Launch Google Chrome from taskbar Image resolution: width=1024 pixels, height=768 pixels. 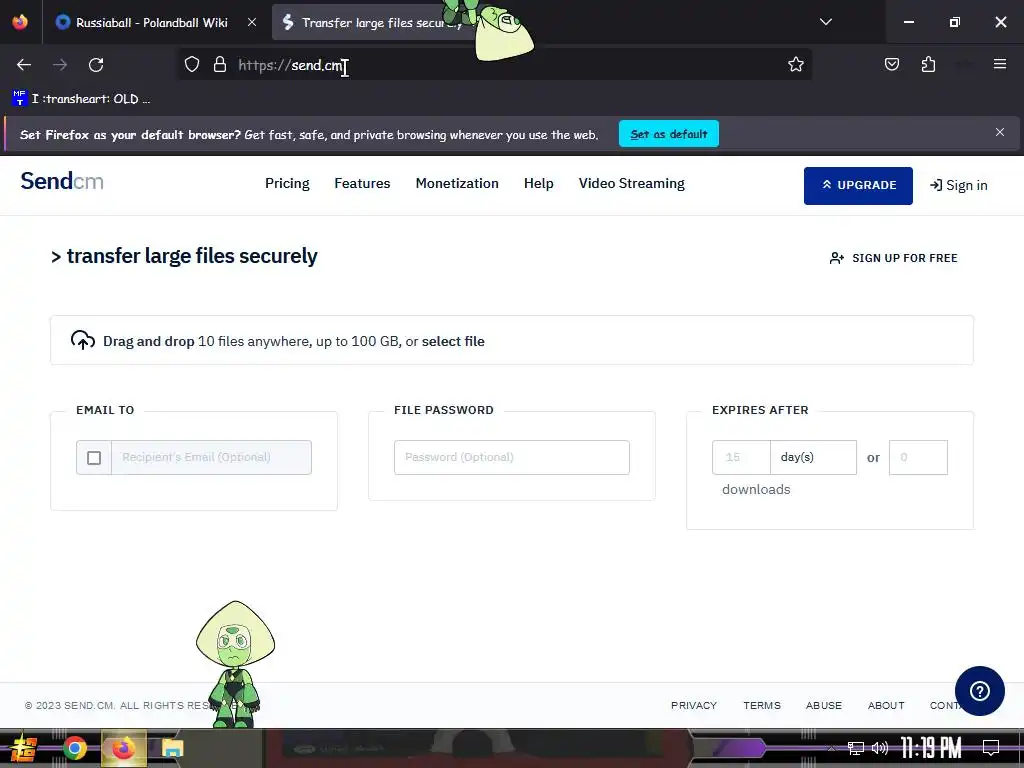(74, 748)
